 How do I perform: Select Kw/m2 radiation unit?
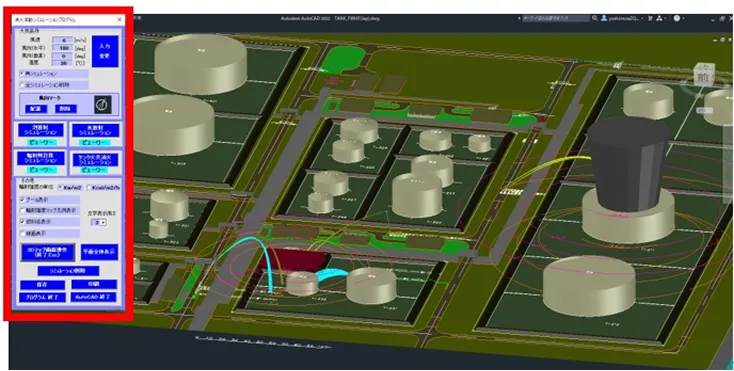[x=70, y=188]
